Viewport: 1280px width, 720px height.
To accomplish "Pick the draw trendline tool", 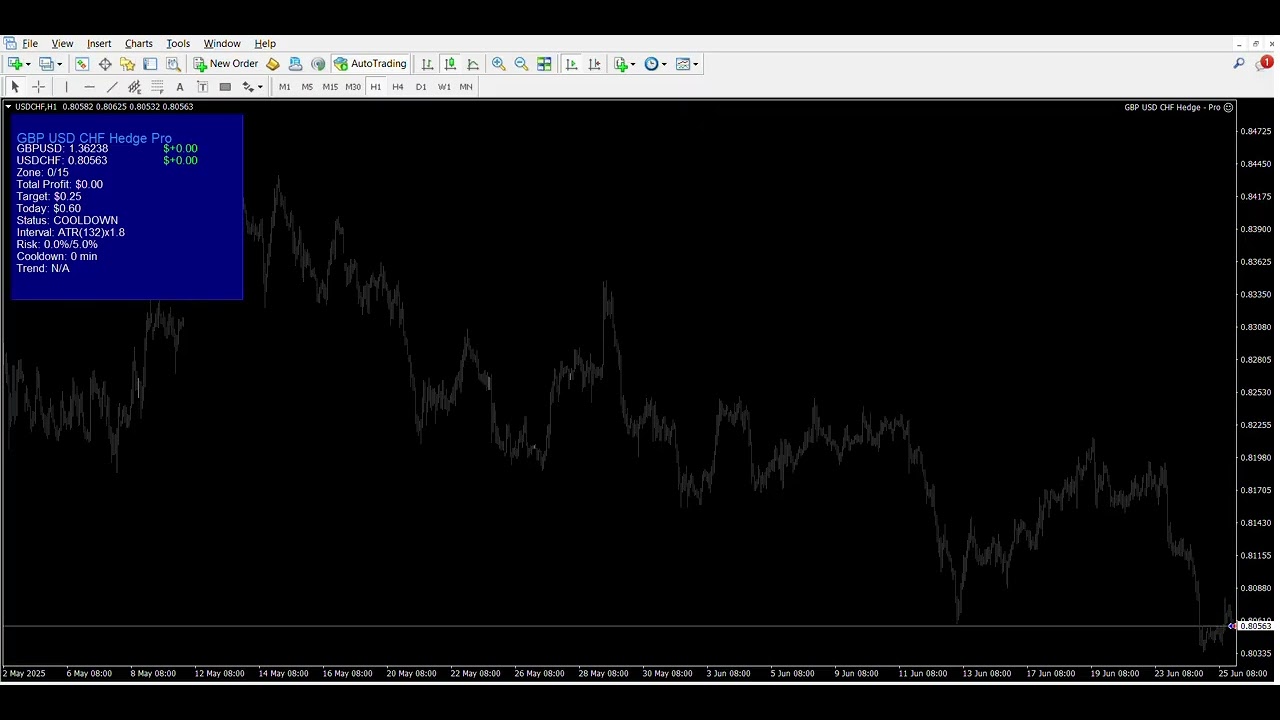I will (112, 87).
